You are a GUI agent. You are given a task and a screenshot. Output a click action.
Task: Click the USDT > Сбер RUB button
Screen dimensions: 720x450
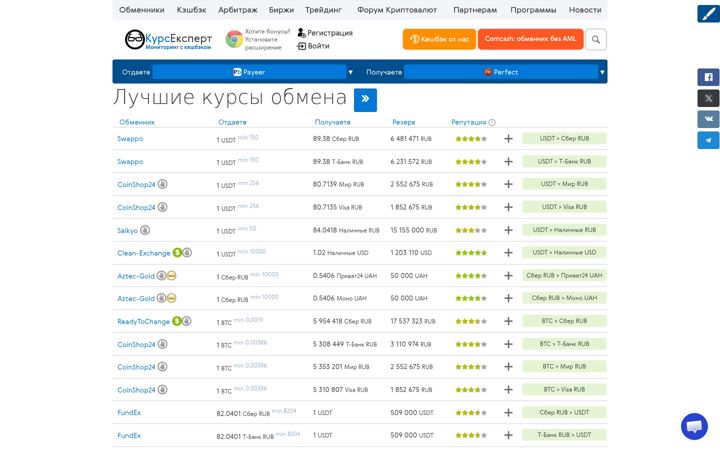click(564, 138)
